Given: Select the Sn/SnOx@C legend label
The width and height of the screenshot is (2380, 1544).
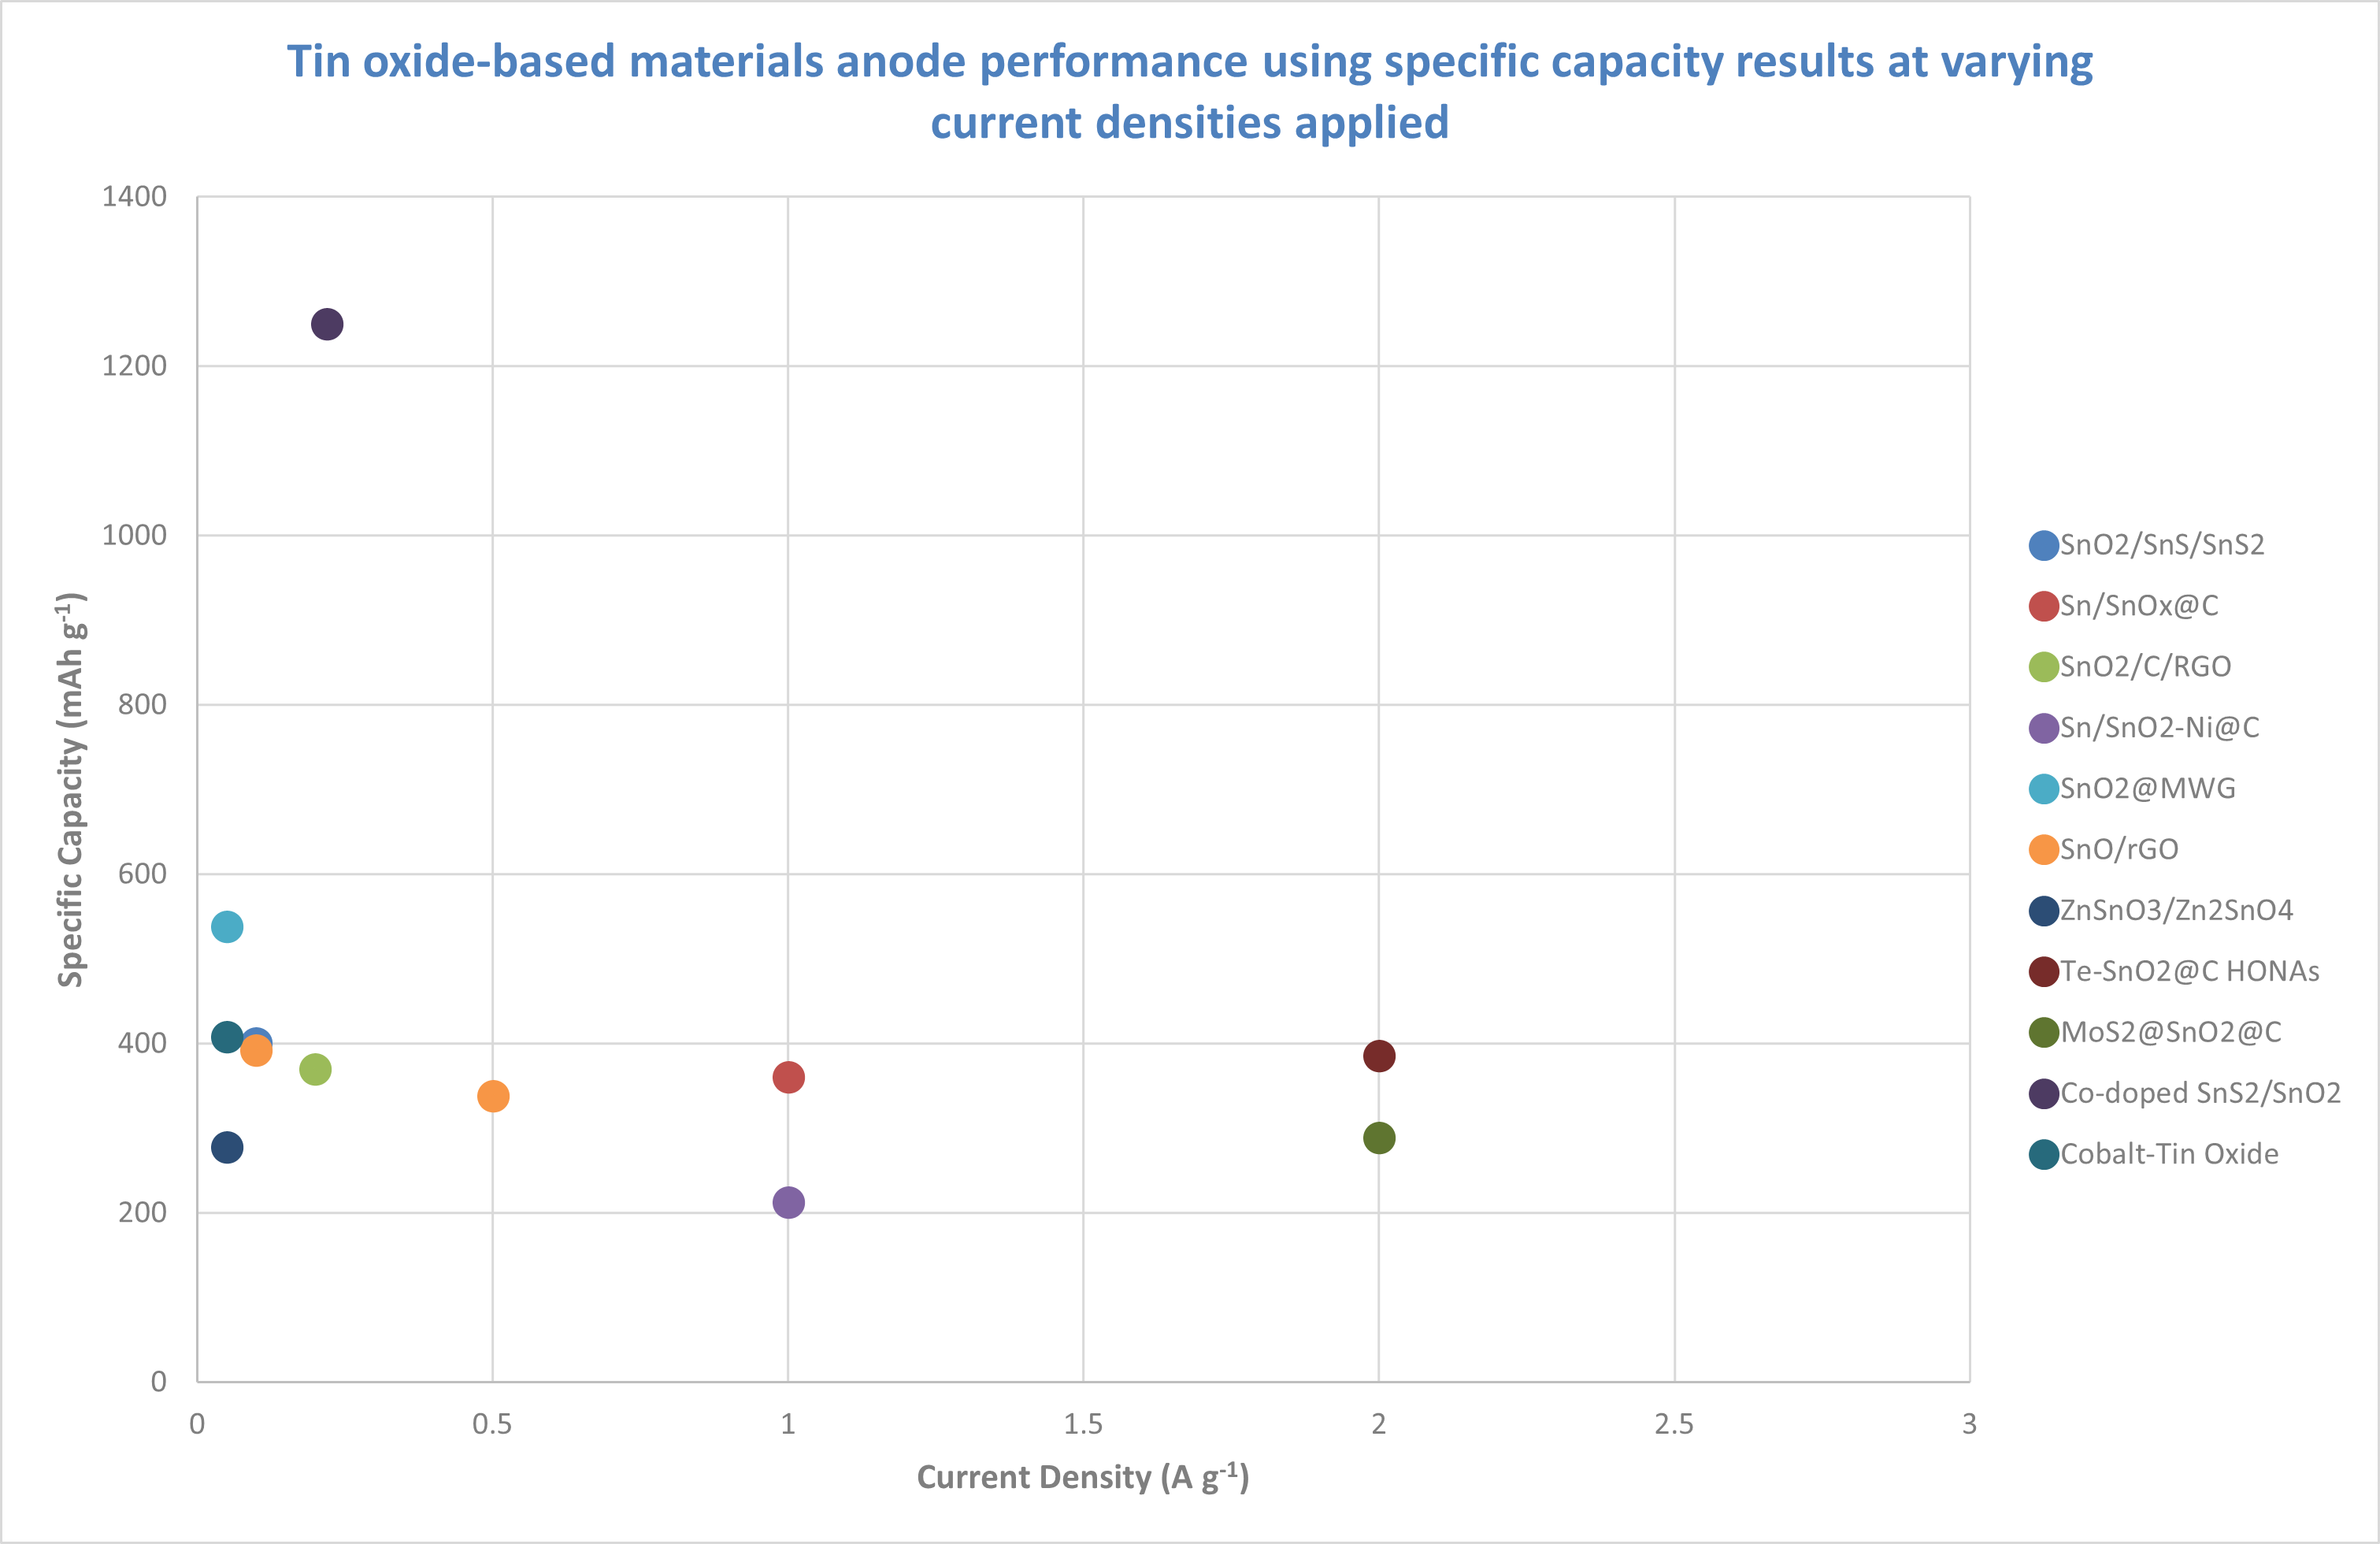Looking at the screenshot, I should pos(2139,606).
